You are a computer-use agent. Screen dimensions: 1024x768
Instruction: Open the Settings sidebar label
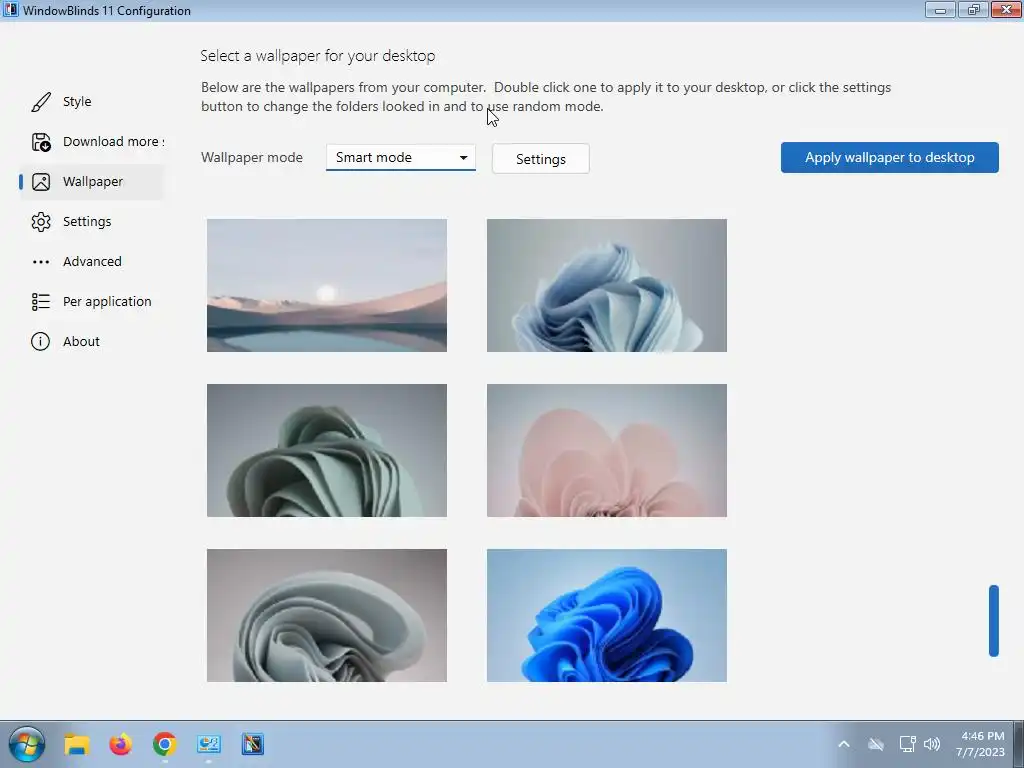[87, 221]
